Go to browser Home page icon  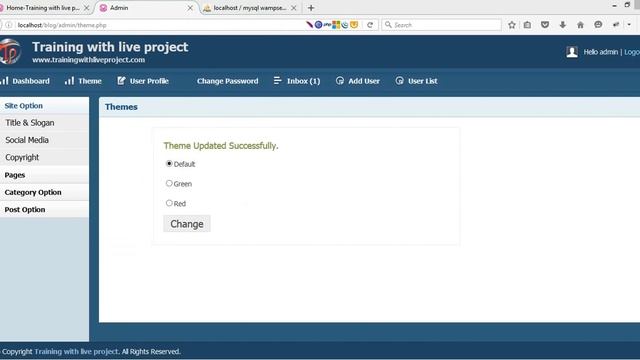coord(580,25)
